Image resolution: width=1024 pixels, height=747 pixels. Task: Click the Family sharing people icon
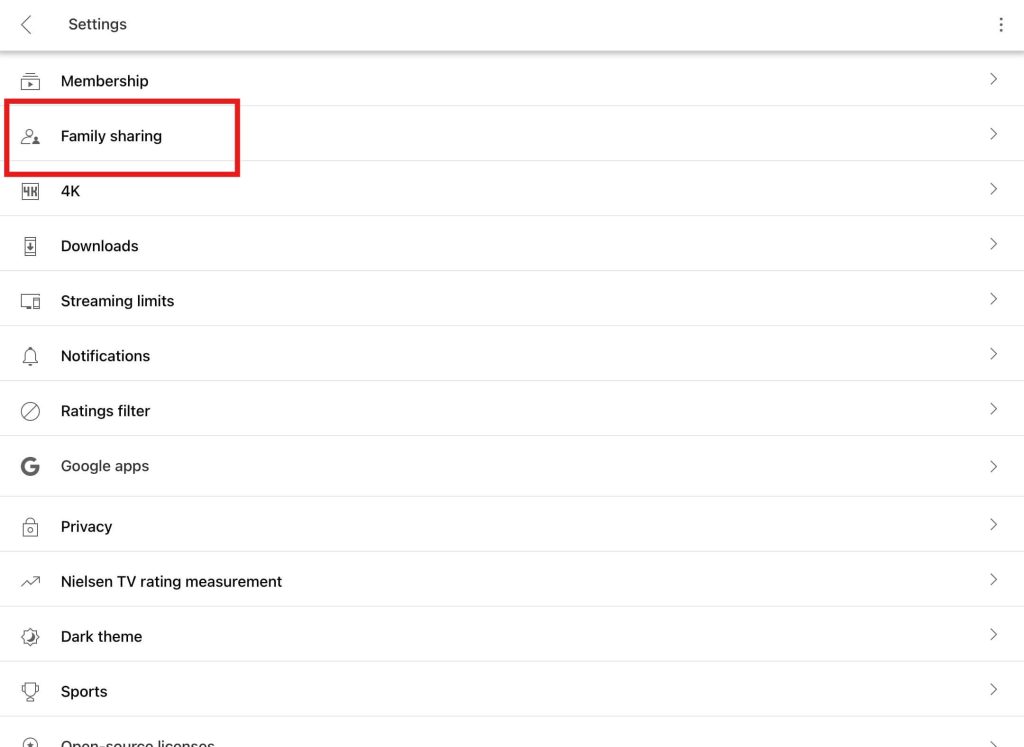[x=30, y=136]
